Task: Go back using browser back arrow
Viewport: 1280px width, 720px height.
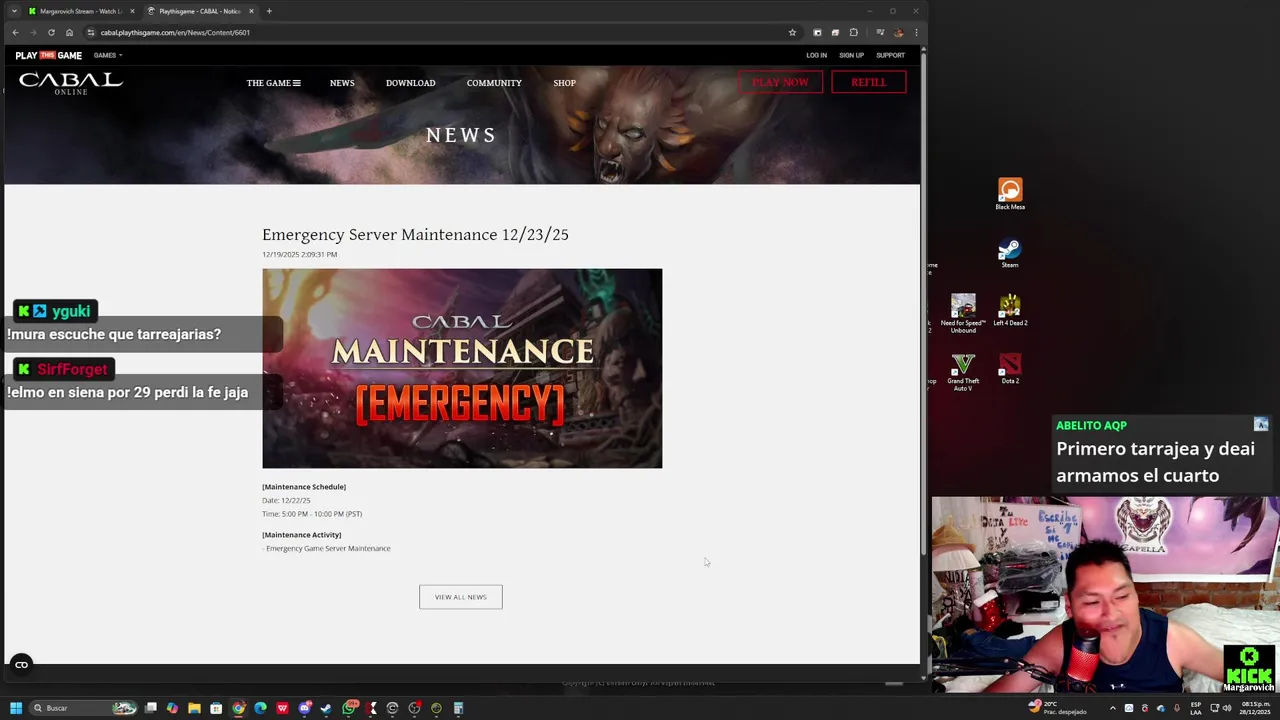Action: click(x=15, y=32)
